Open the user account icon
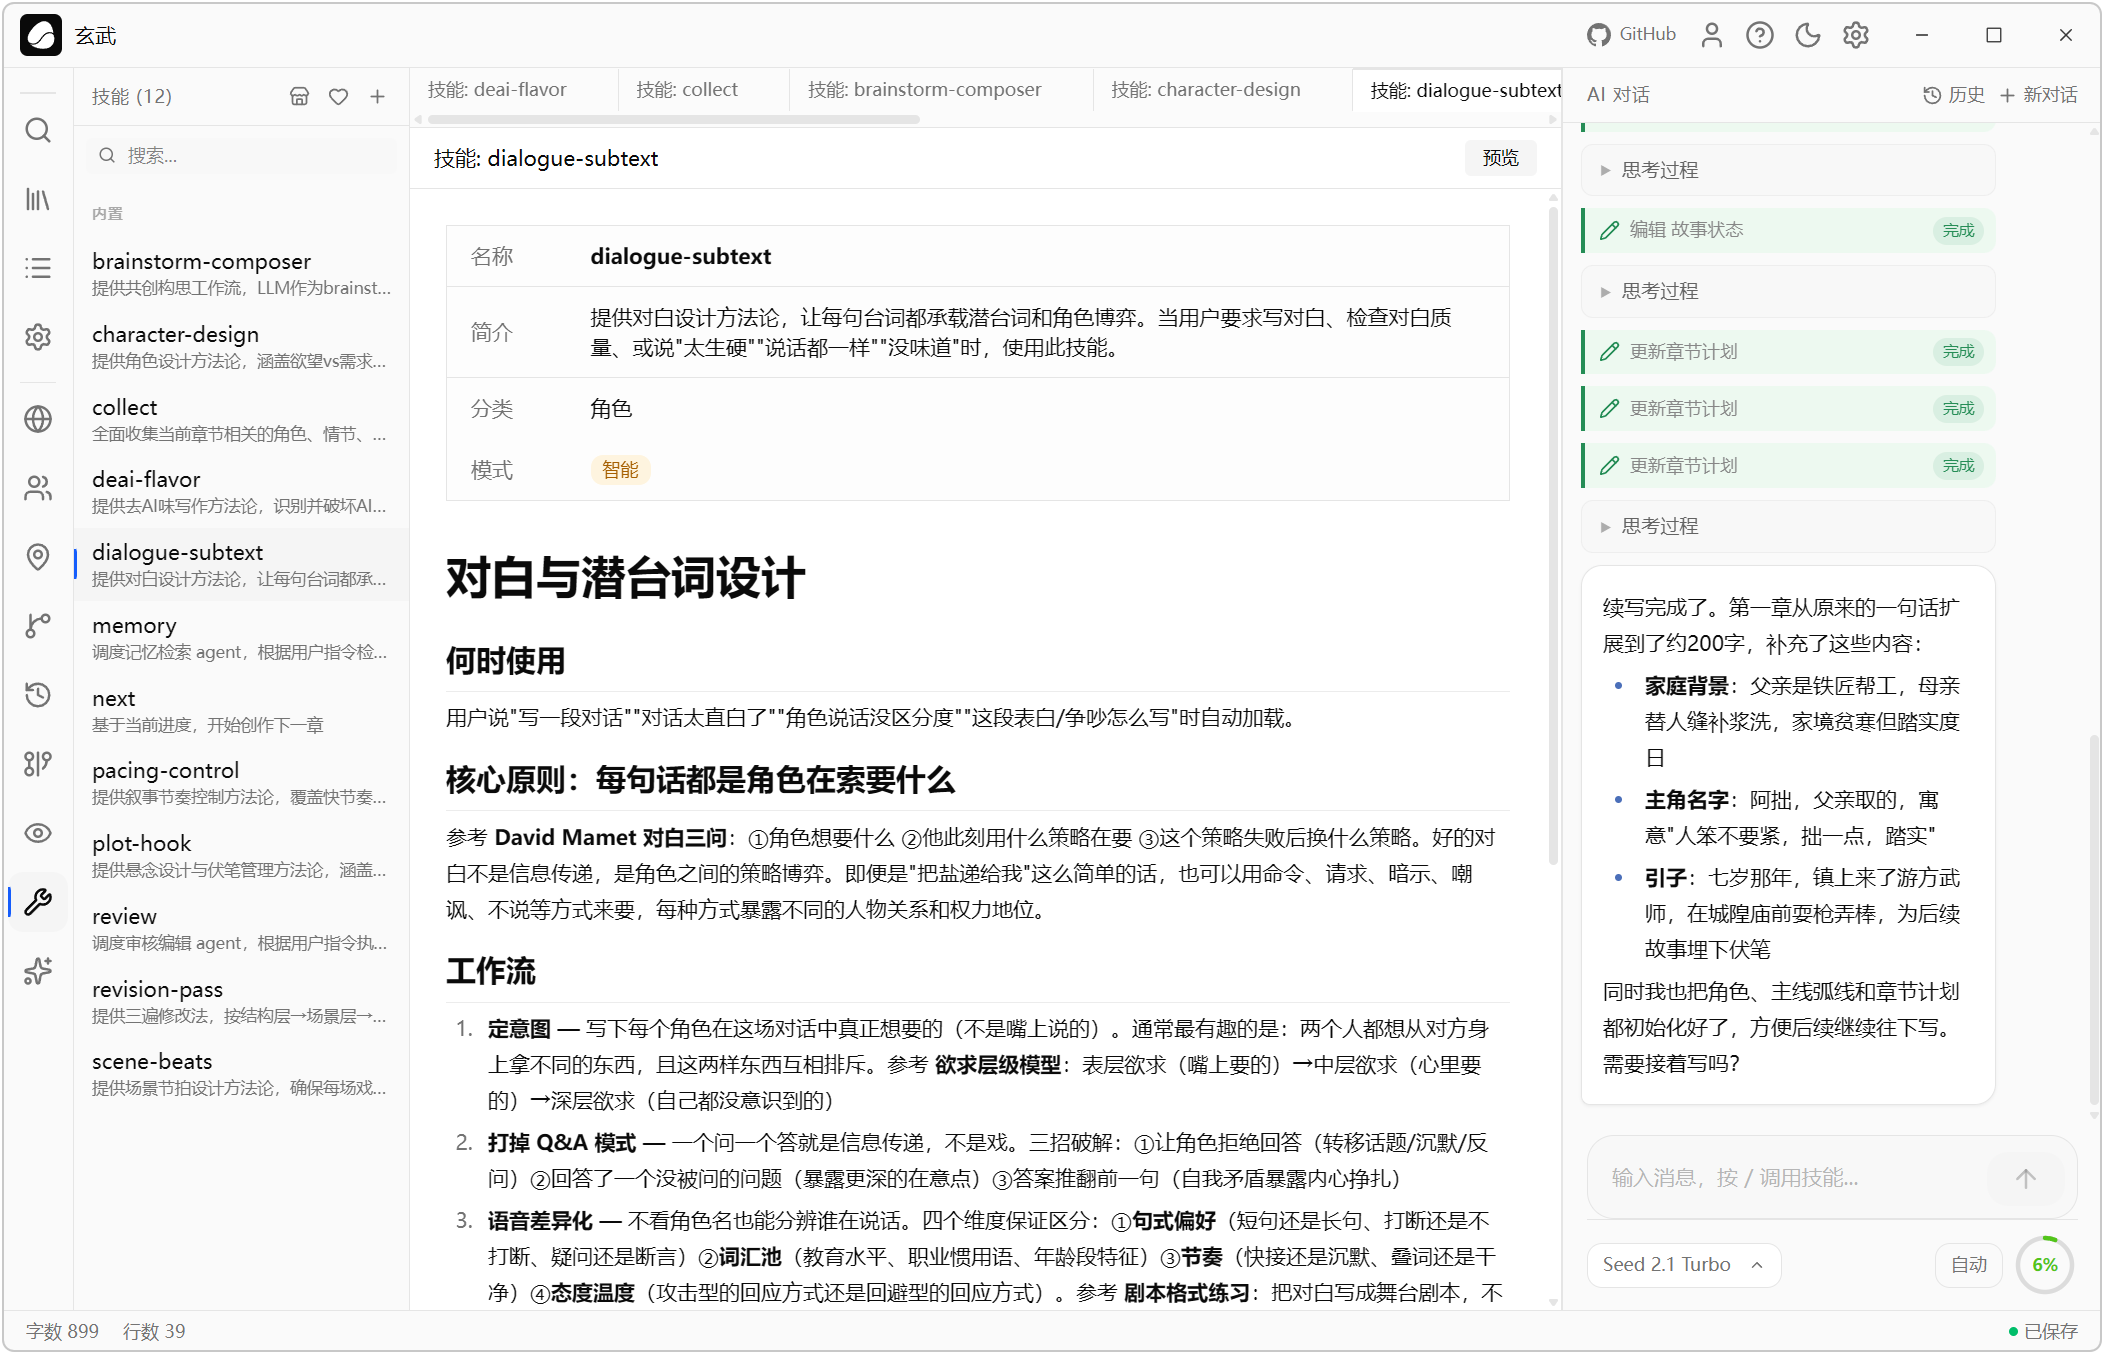2104x1353 pixels. tap(1712, 35)
